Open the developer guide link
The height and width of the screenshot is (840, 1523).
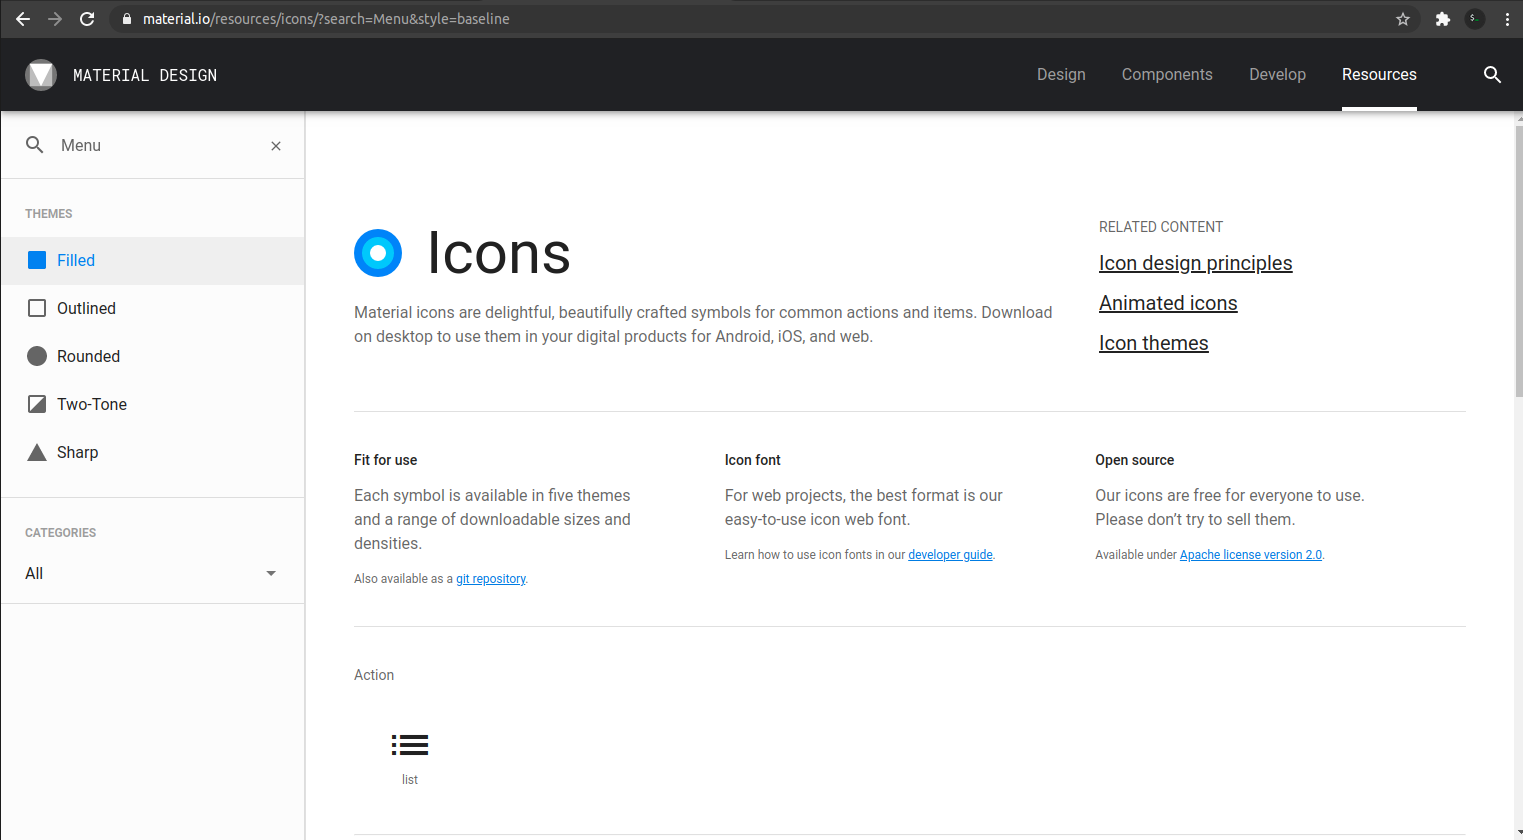click(950, 555)
